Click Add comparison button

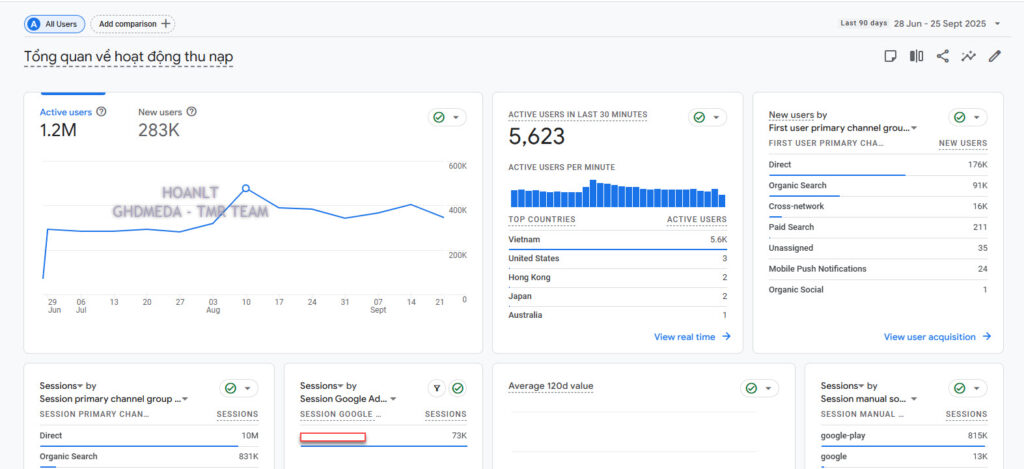(x=132, y=23)
